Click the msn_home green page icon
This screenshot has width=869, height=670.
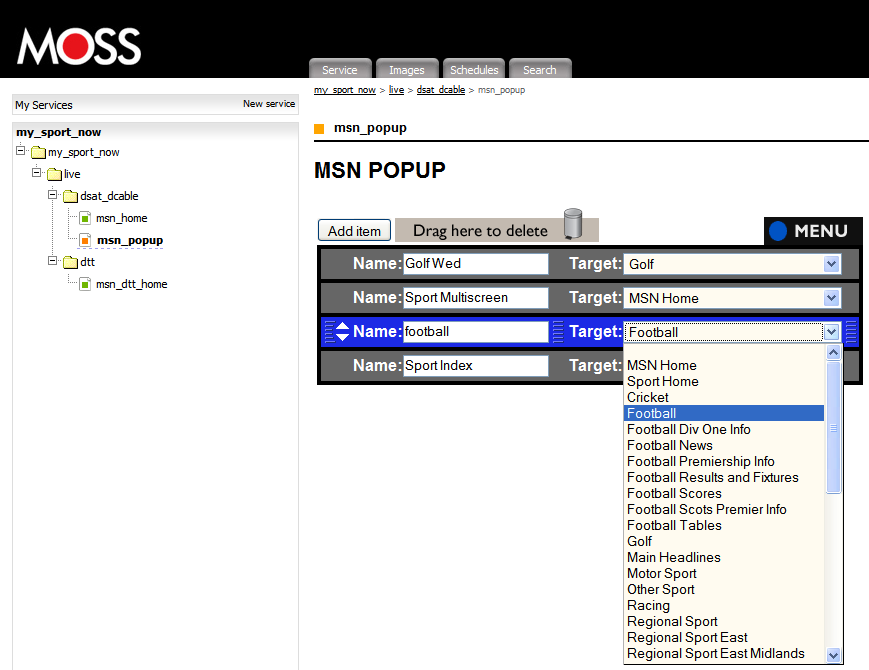(x=85, y=218)
